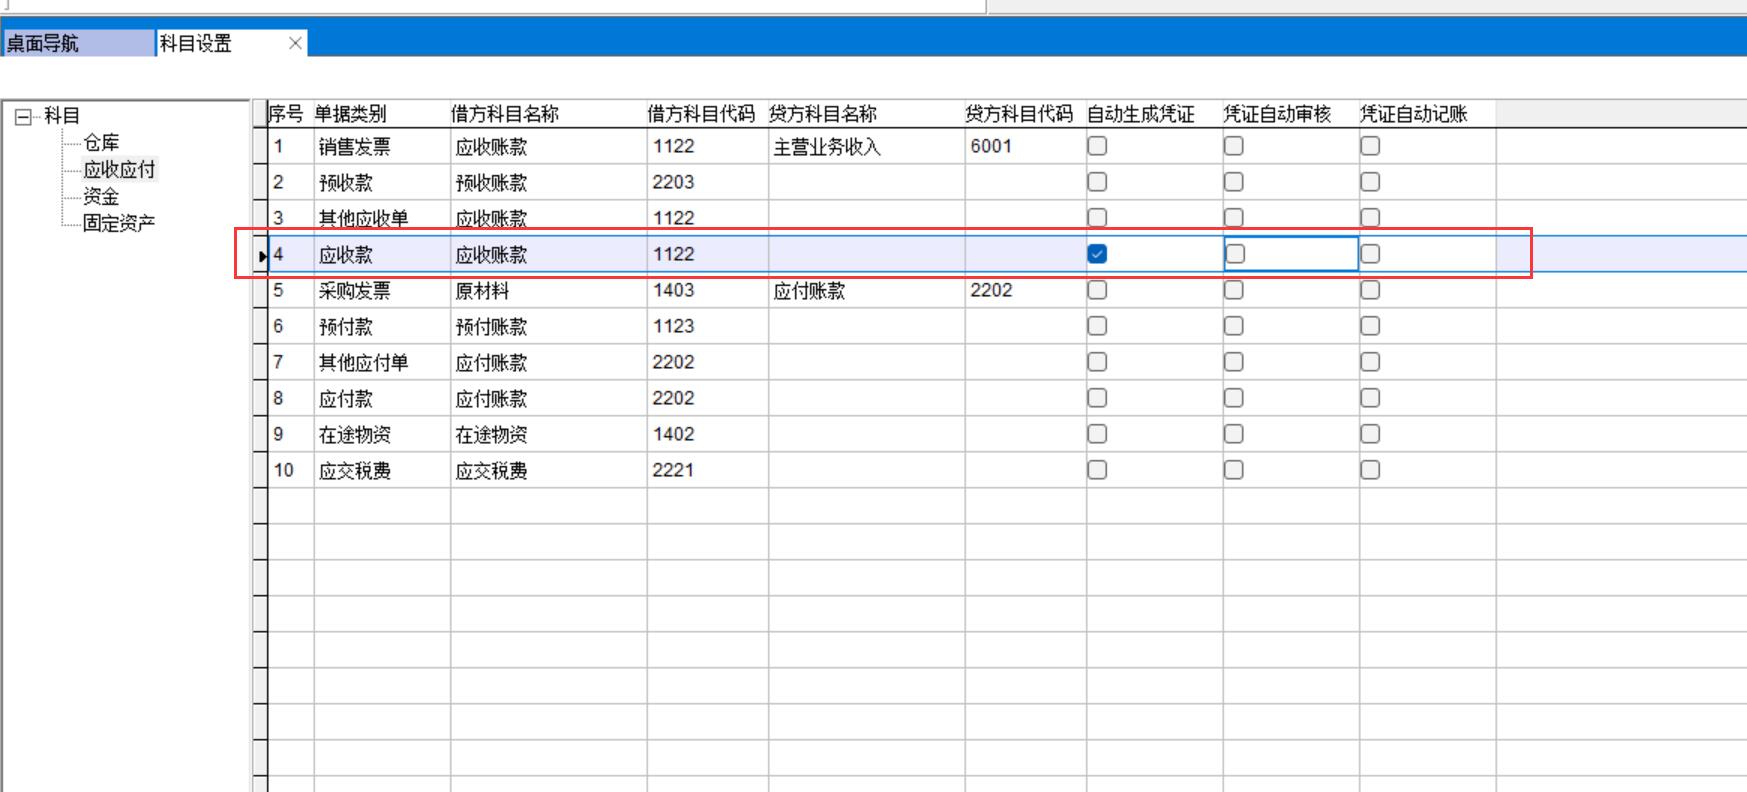
Task: Enable 凭证自动记账 for 应交税费 row
Action: [x=1370, y=470]
